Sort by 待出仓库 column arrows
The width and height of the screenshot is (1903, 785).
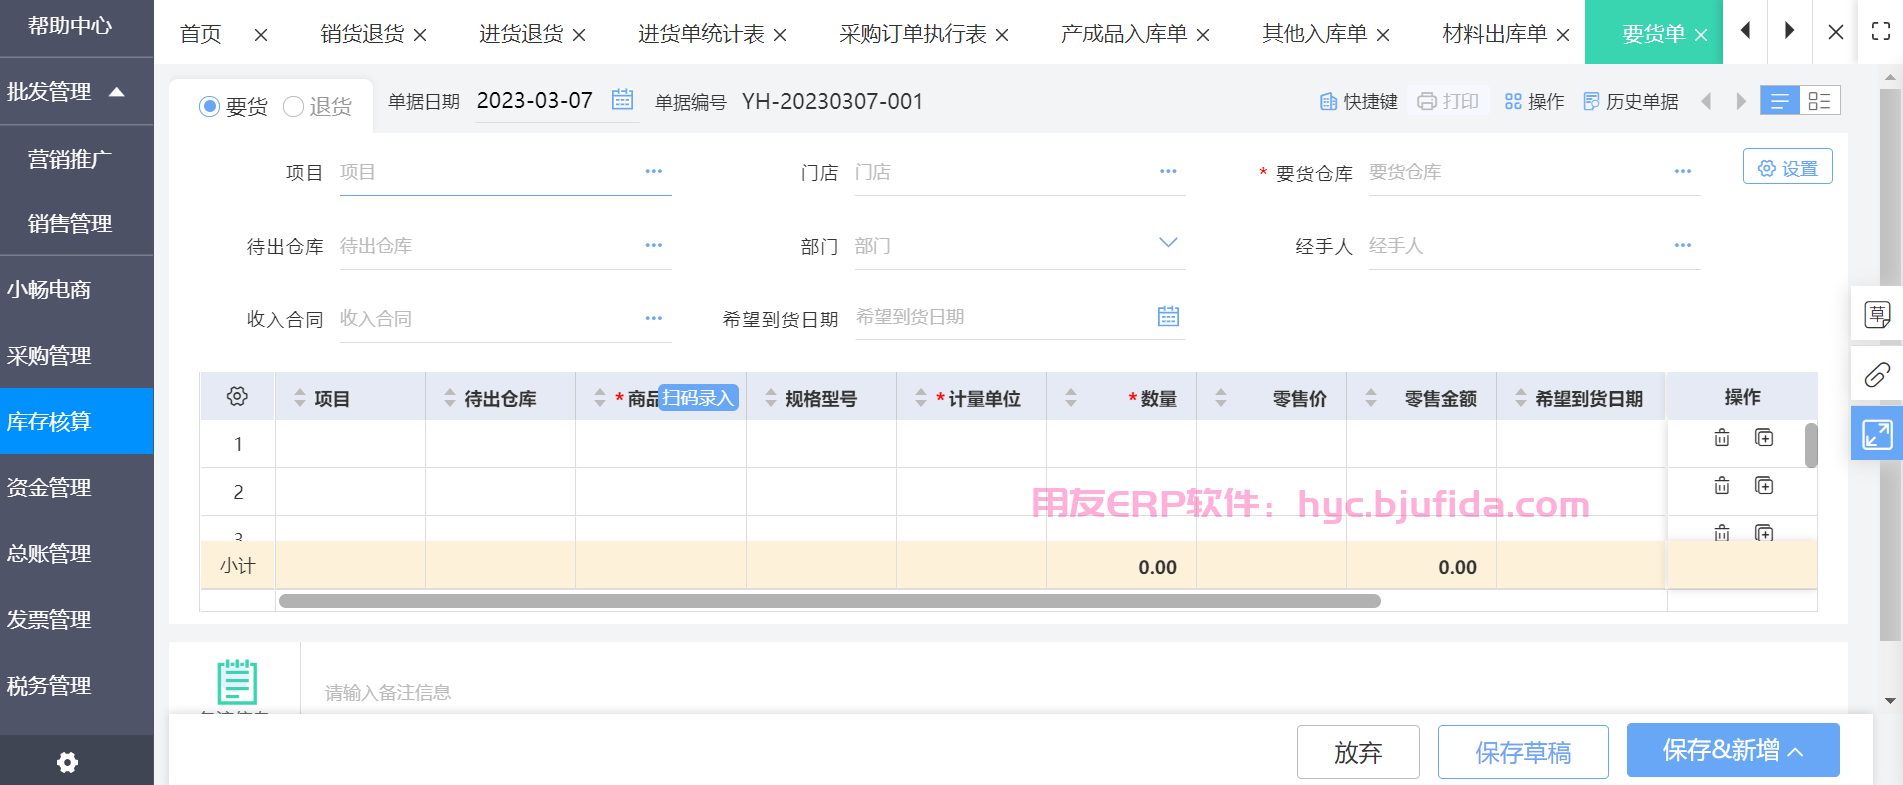450,398
